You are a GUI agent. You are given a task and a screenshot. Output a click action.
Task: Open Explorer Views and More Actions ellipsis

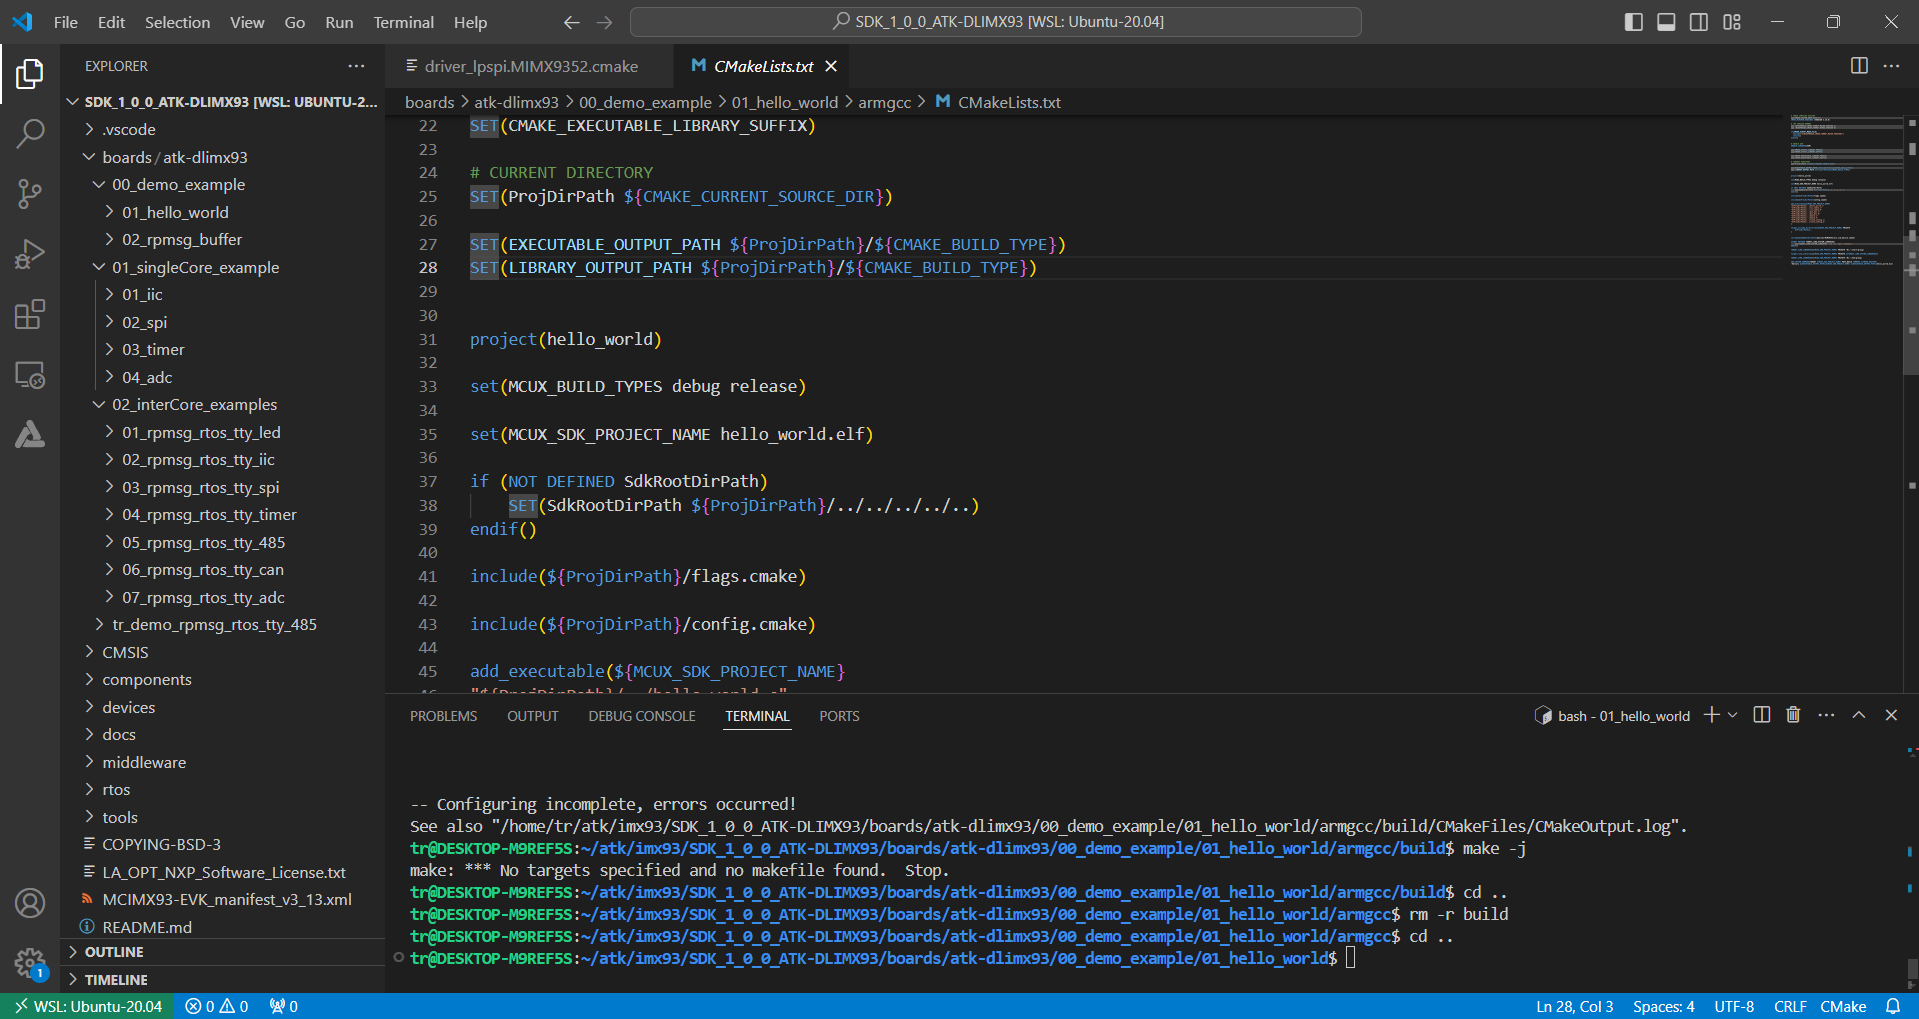(356, 66)
